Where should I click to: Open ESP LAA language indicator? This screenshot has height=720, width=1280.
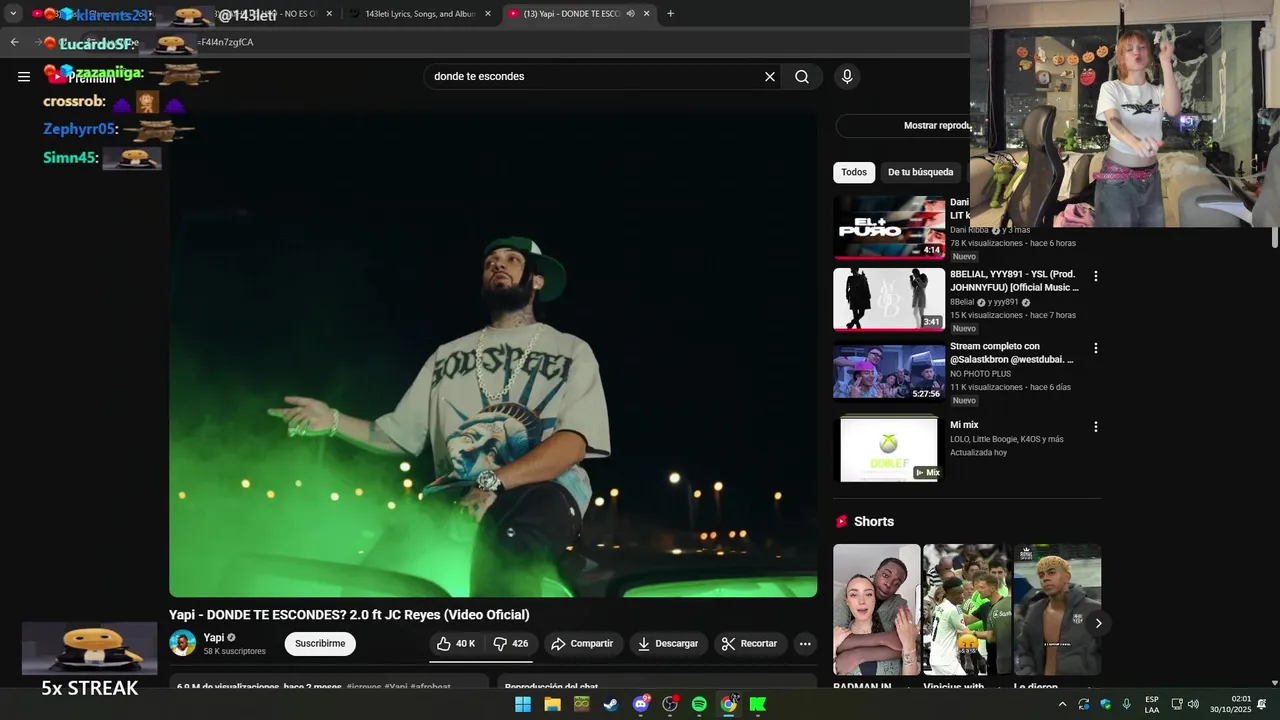coord(1152,704)
